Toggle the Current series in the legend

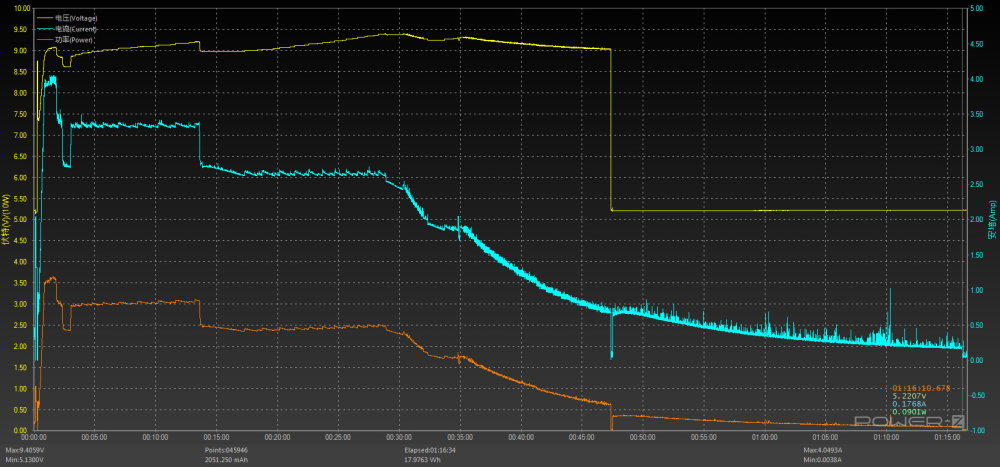click(75, 29)
